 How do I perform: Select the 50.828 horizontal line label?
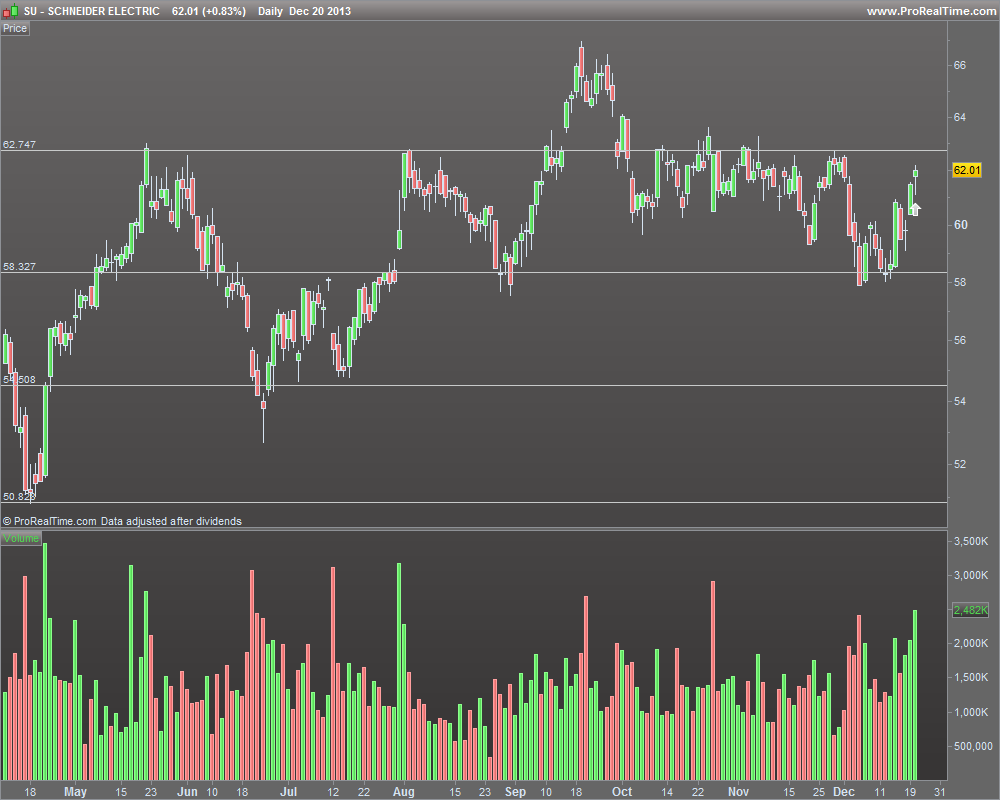19,496
